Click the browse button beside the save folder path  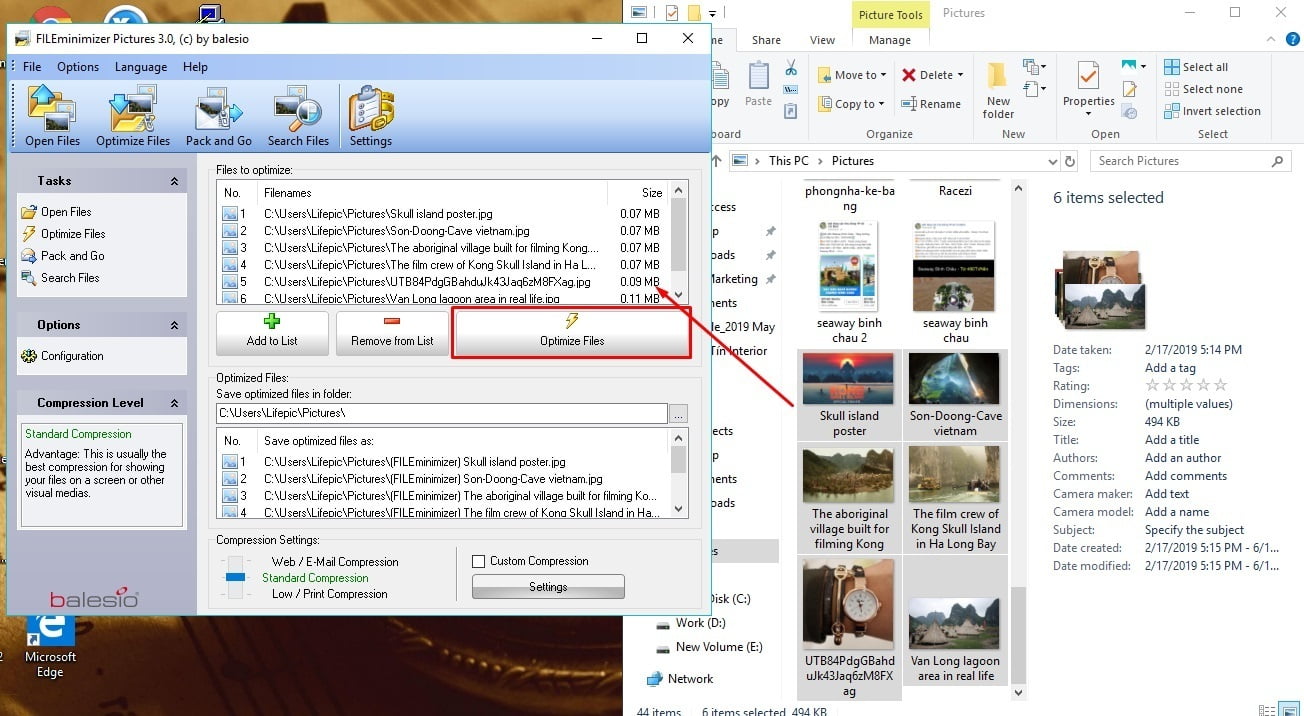pos(679,413)
